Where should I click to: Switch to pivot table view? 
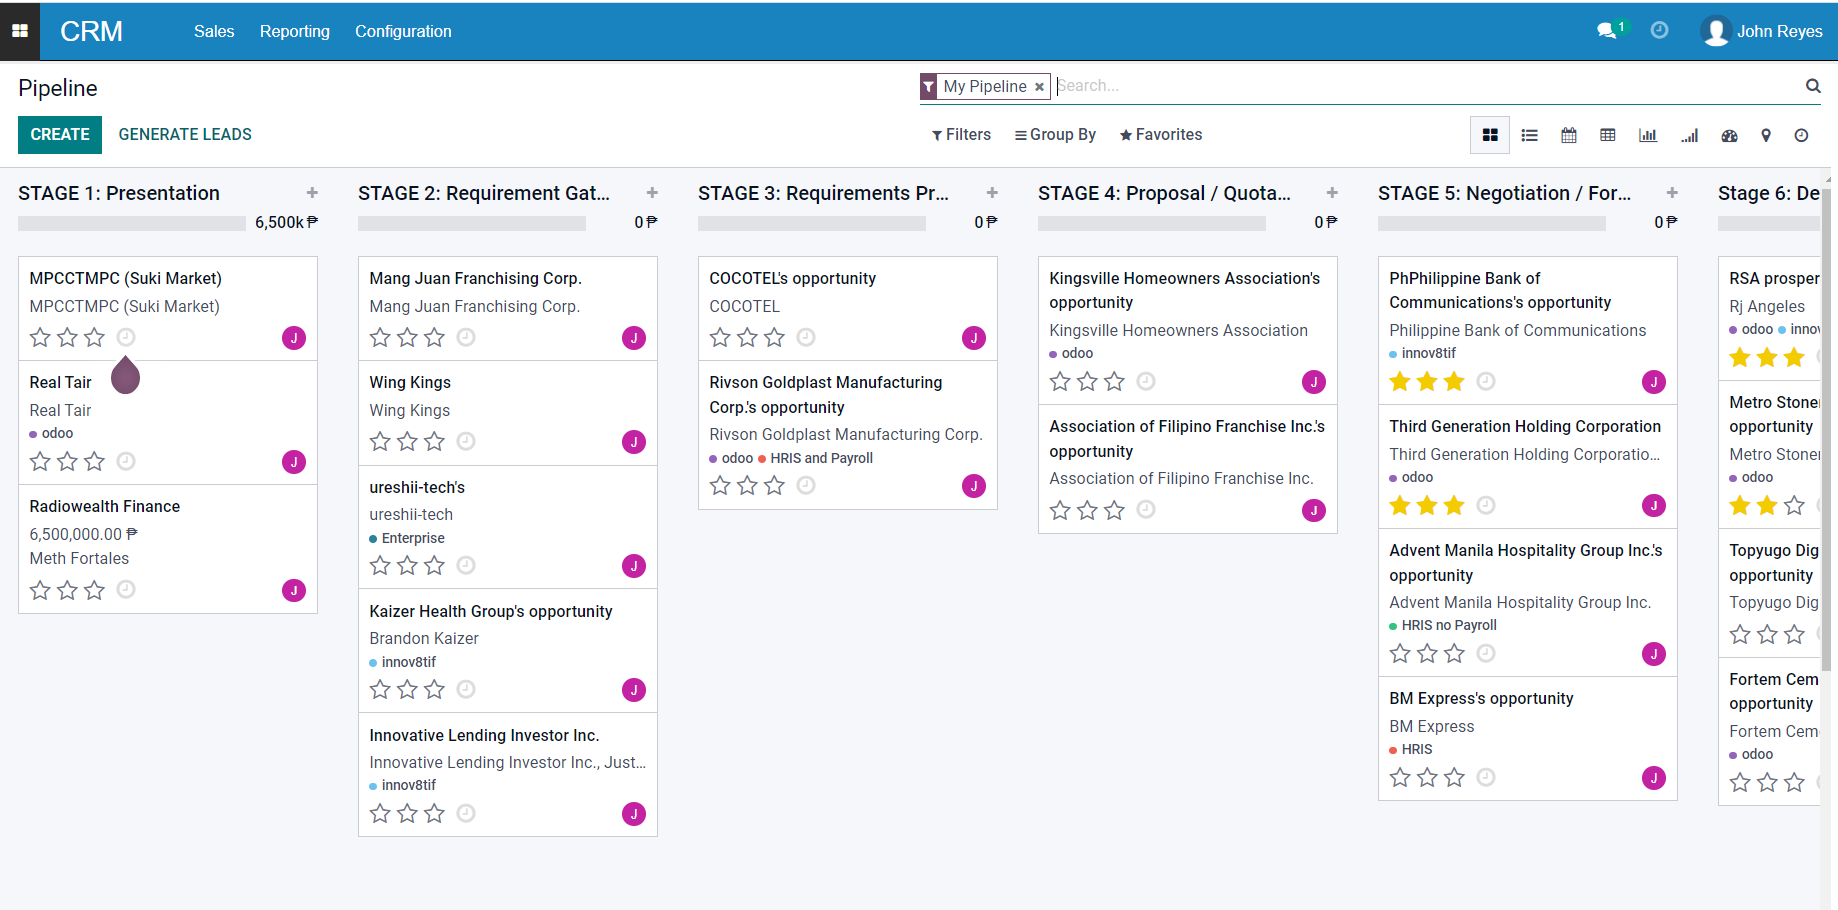point(1608,135)
